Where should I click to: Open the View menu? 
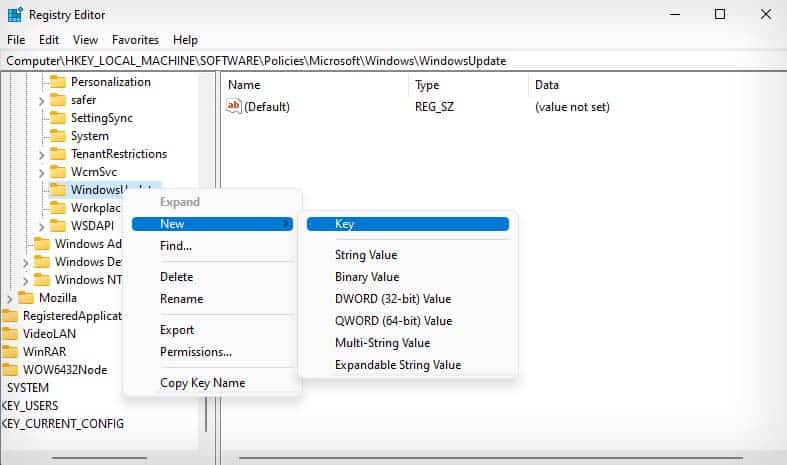coord(85,40)
